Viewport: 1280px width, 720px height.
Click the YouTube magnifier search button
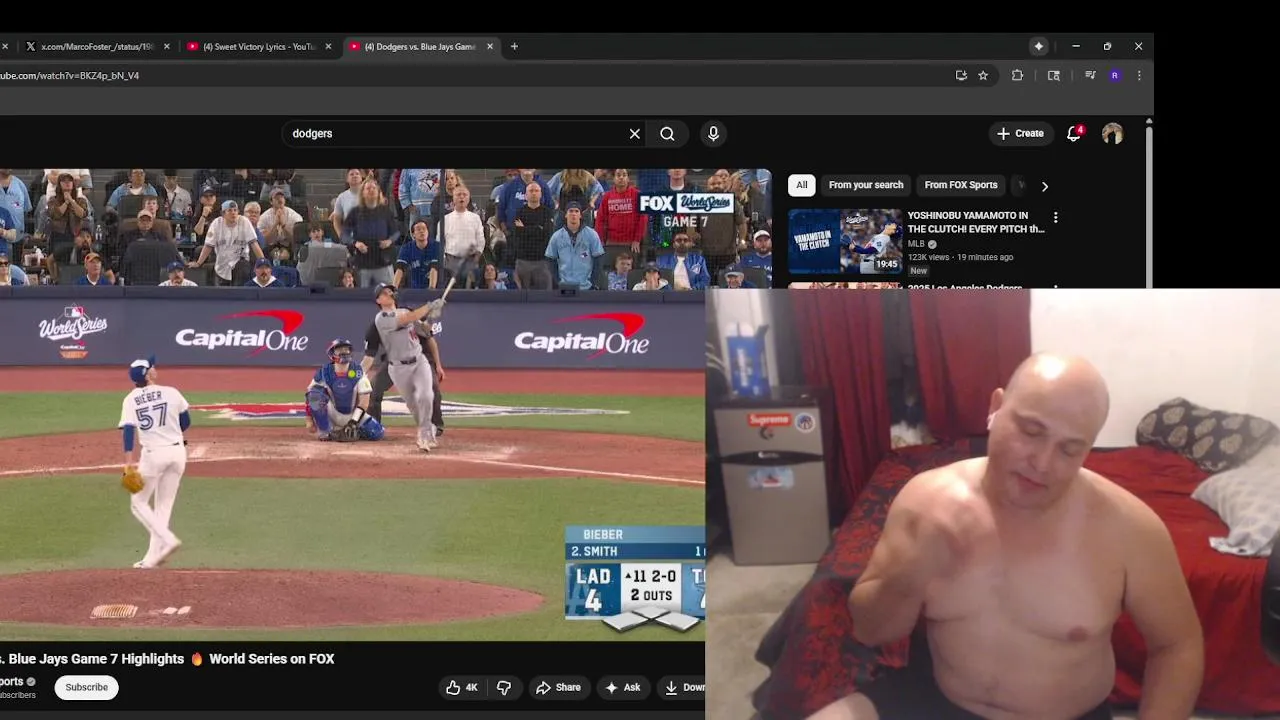point(667,133)
